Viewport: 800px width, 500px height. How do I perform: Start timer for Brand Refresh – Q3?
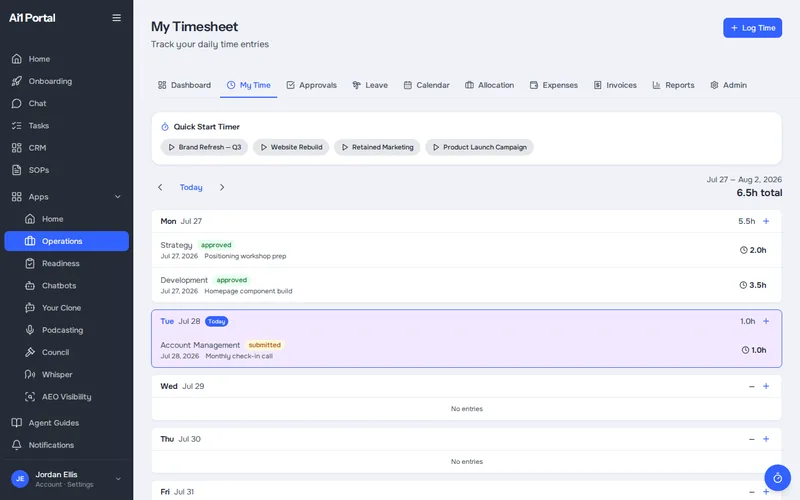pos(205,147)
